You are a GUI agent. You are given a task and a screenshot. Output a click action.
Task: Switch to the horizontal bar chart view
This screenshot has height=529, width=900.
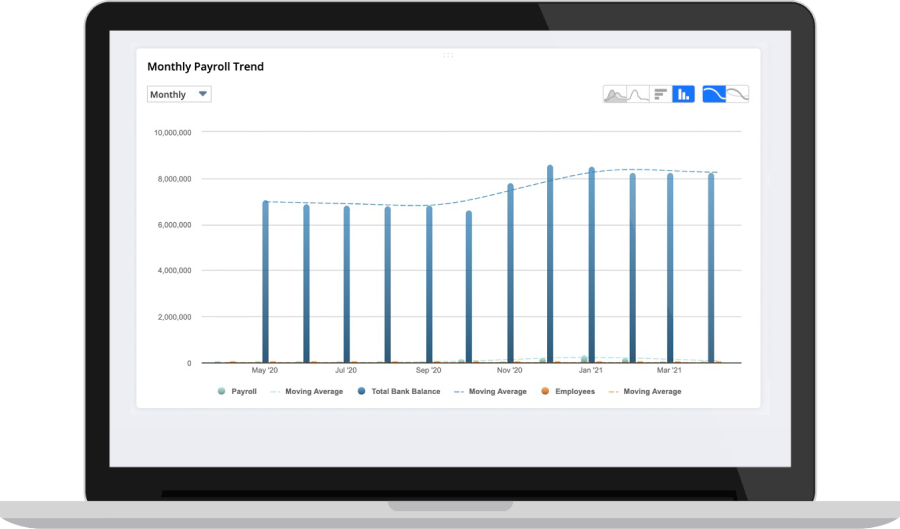pyautogui.click(x=661, y=94)
